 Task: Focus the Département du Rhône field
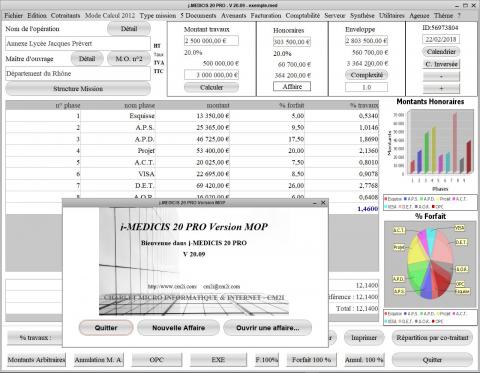78,74
